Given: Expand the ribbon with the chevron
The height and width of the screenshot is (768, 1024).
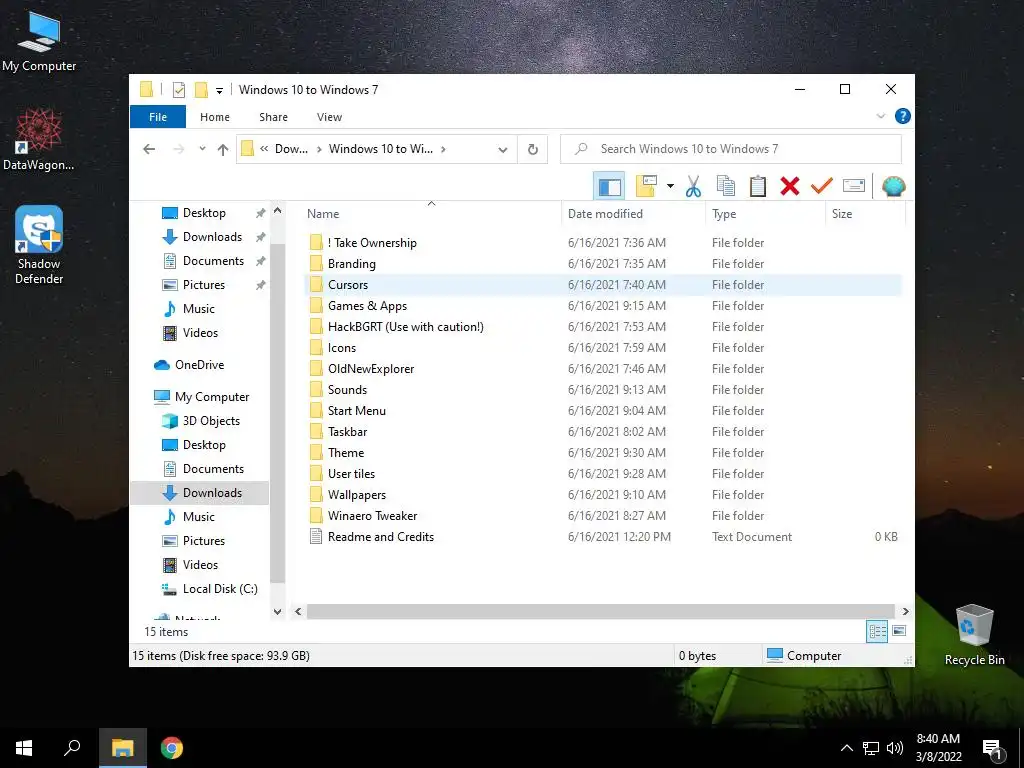Looking at the screenshot, I should click(880, 116).
